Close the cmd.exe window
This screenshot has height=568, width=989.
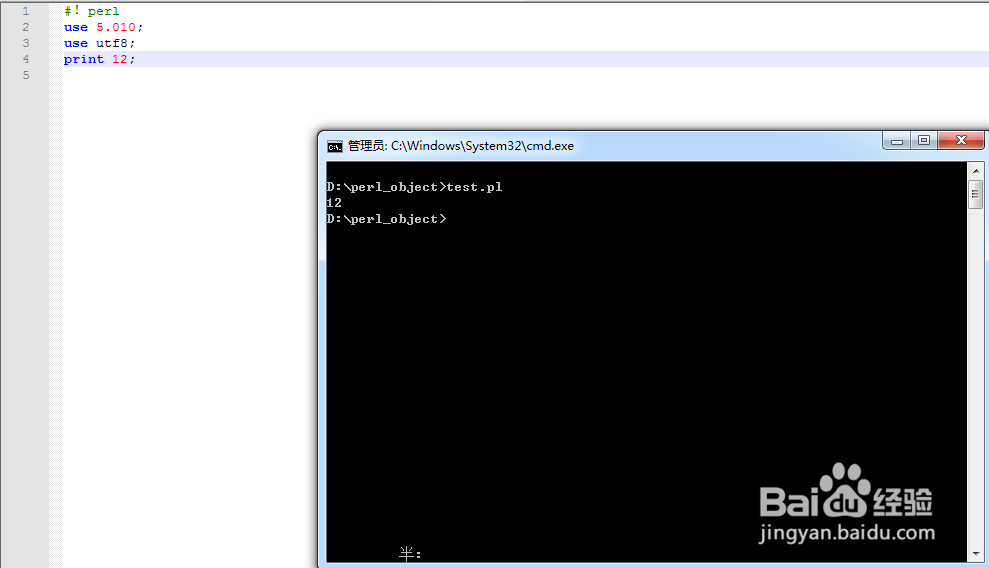click(961, 141)
